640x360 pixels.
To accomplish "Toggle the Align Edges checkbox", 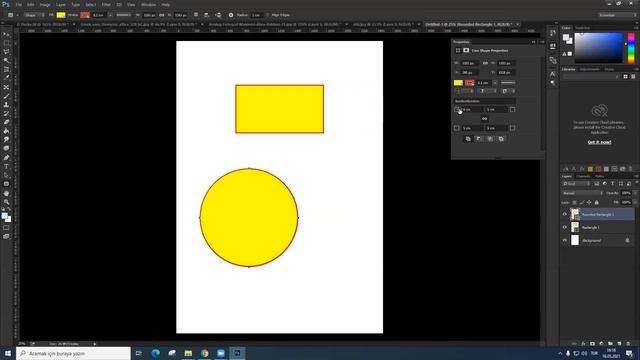I will 268,15.
